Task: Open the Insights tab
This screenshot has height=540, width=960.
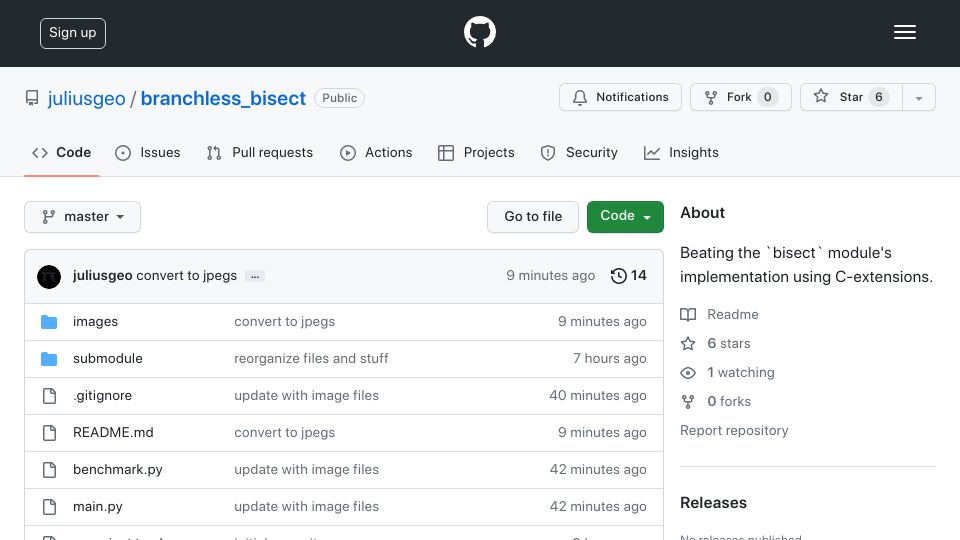Action: click(x=681, y=152)
